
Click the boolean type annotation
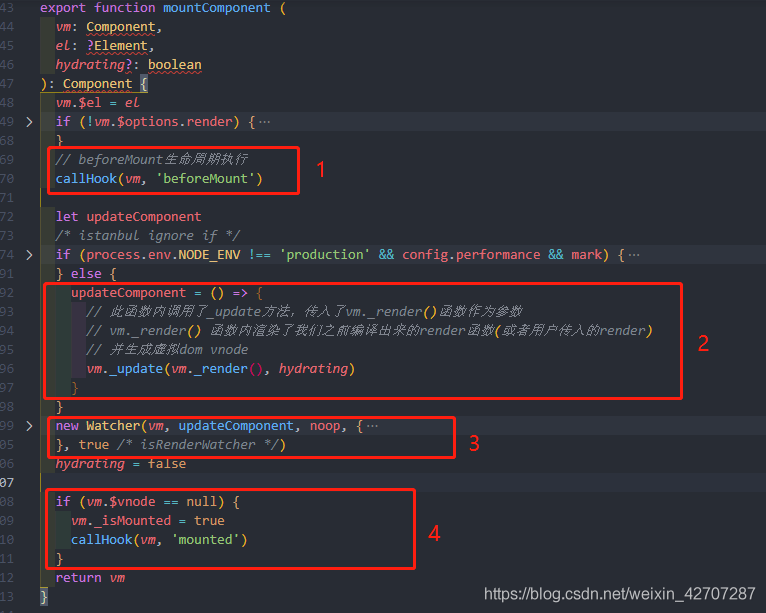tap(175, 65)
